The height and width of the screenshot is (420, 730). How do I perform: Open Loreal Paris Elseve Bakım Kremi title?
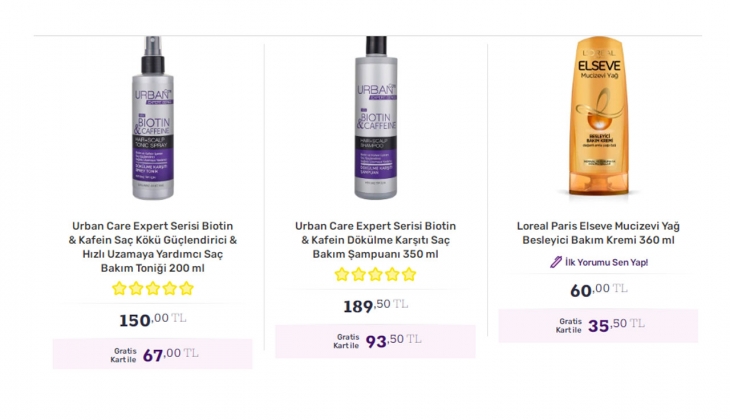pyautogui.click(x=598, y=233)
